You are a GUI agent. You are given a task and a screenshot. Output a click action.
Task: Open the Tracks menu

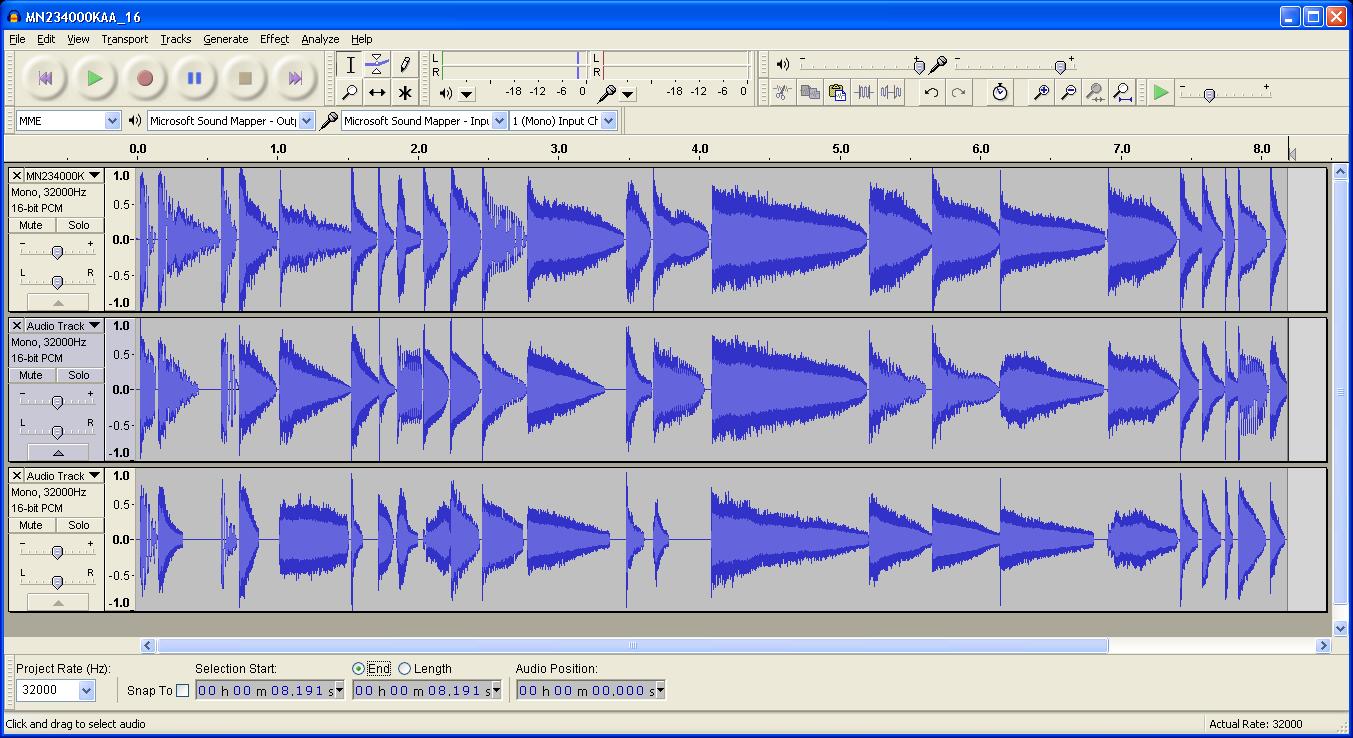click(175, 39)
